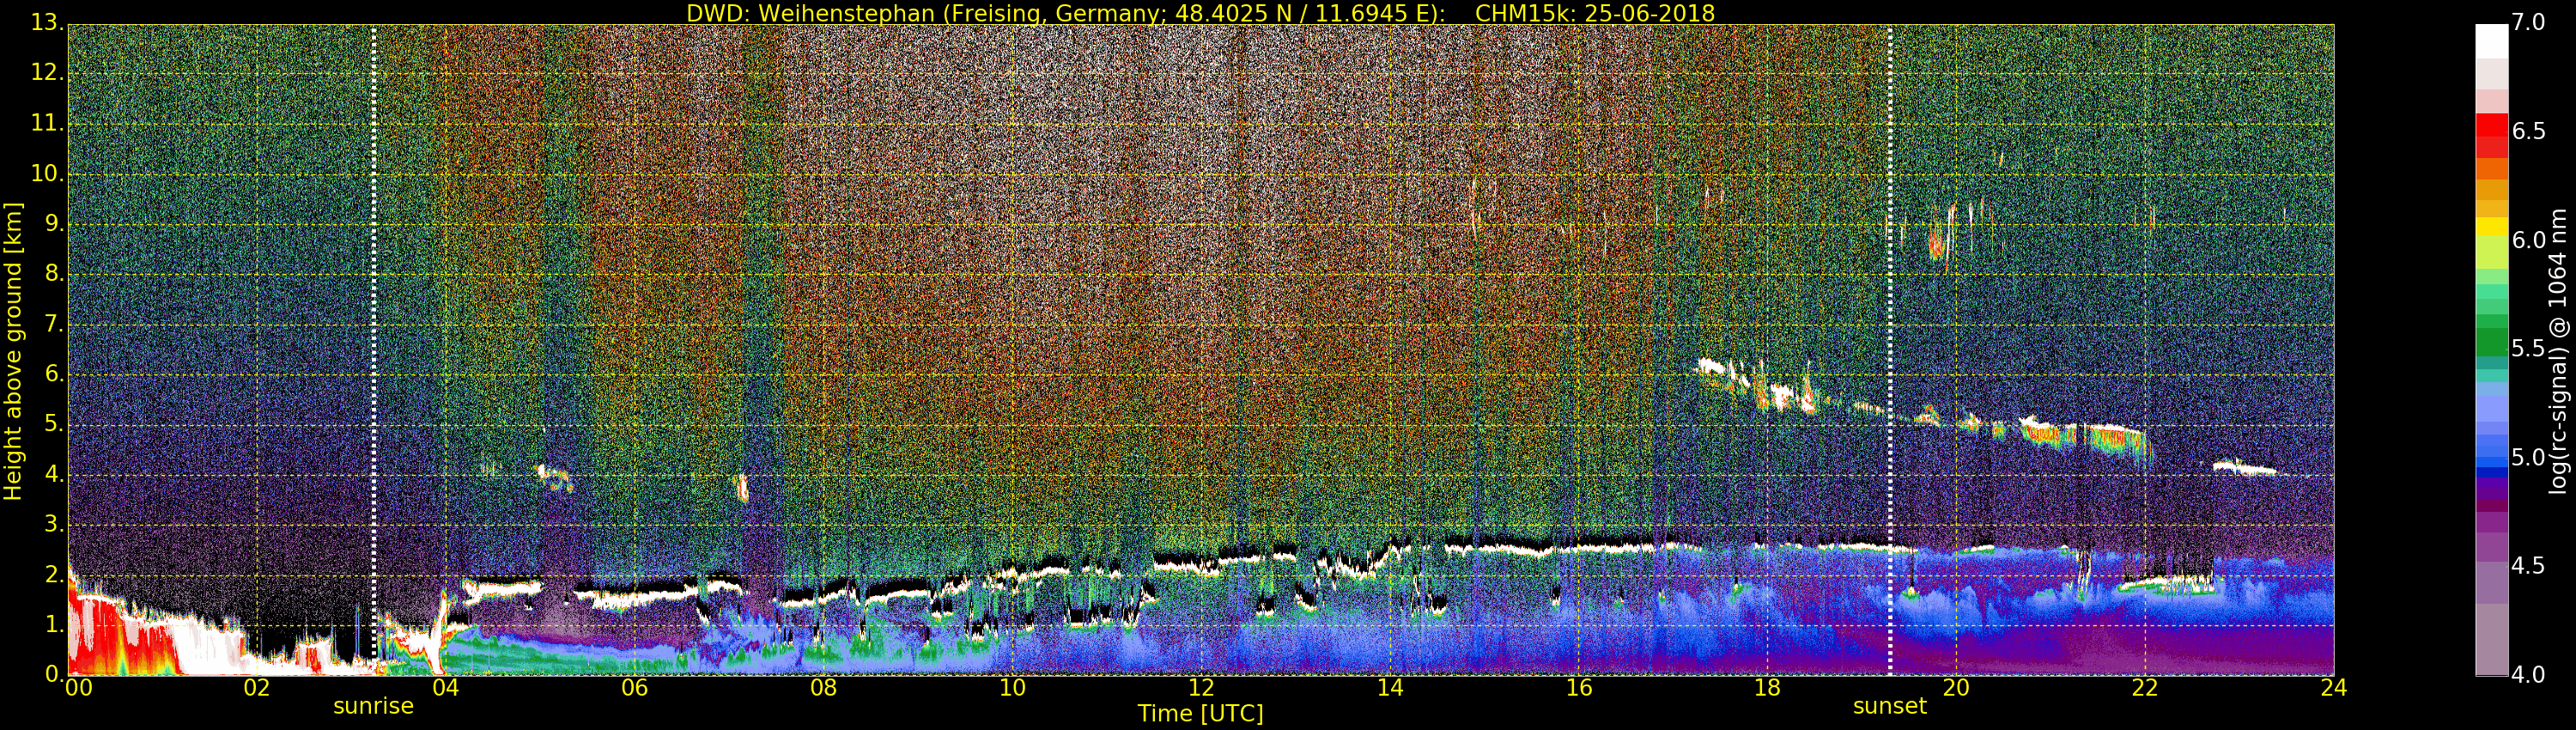This screenshot has width=2576, height=730.
Task: Select the '14' time axis tick label
Action: pyautogui.click(x=1390, y=687)
